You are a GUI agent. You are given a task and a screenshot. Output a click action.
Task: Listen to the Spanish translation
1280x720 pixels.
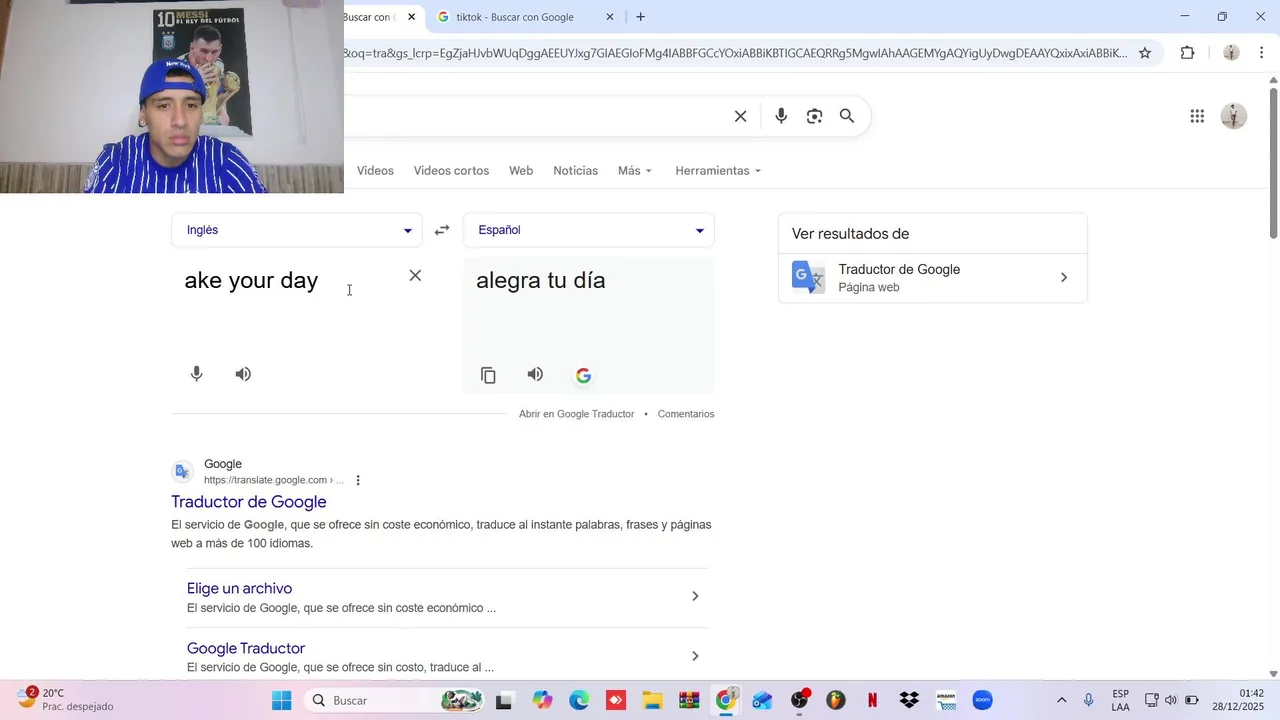pyautogui.click(x=535, y=374)
